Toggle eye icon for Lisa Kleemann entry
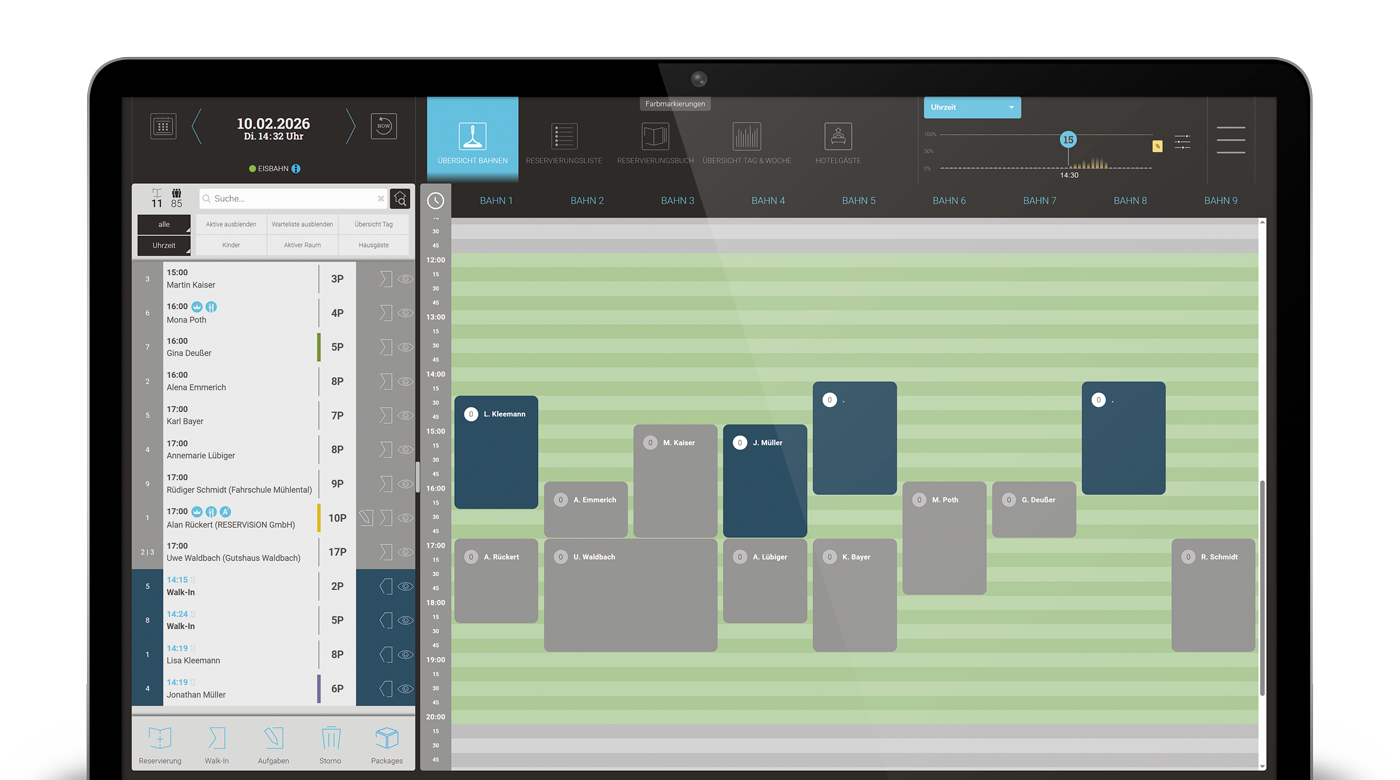The width and height of the screenshot is (1400, 780). 405,655
